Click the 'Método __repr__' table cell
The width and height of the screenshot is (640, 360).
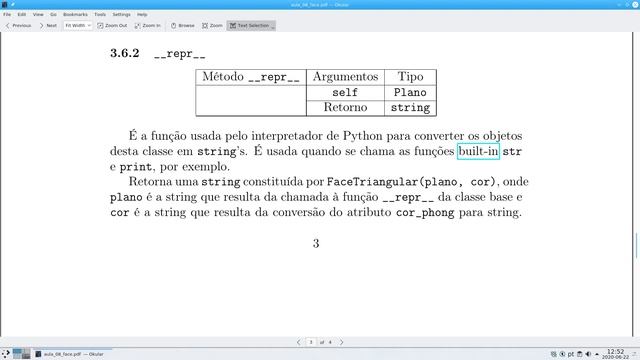(251, 77)
